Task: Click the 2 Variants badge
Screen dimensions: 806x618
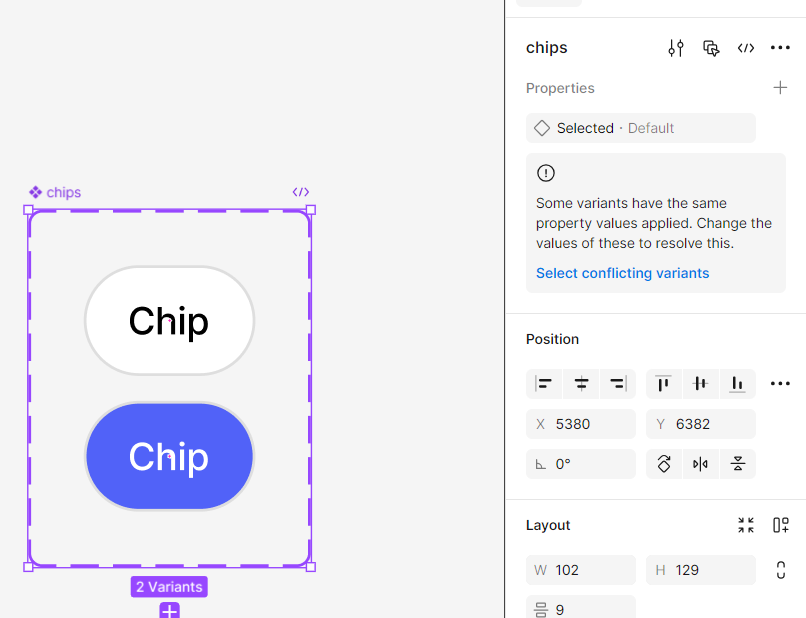Action: click(169, 587)
